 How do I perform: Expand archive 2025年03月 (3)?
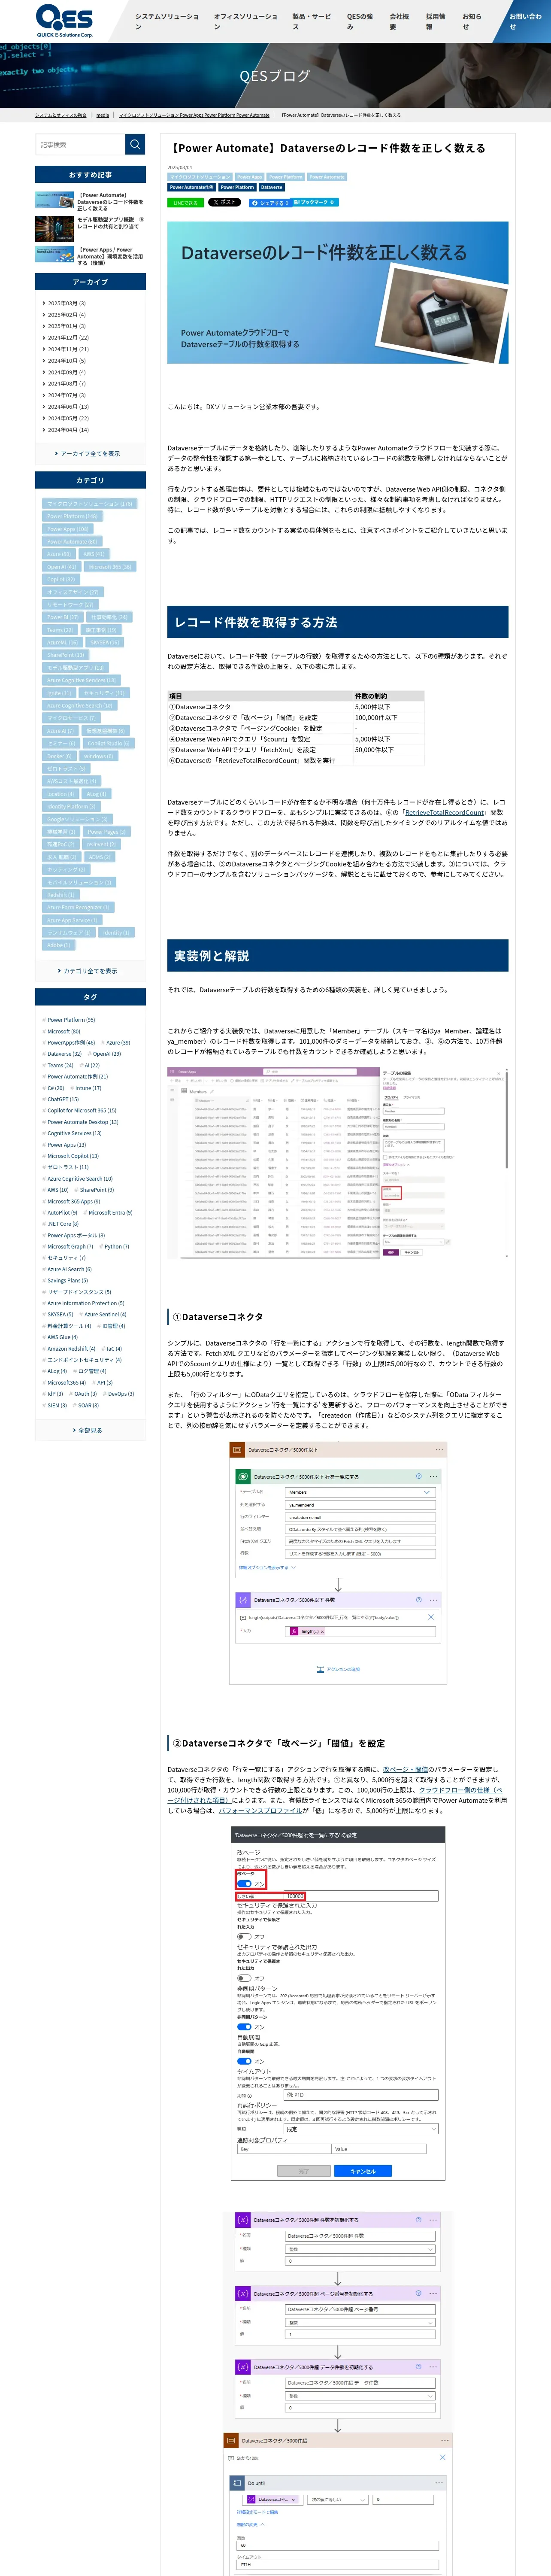(x=66, y=303)
